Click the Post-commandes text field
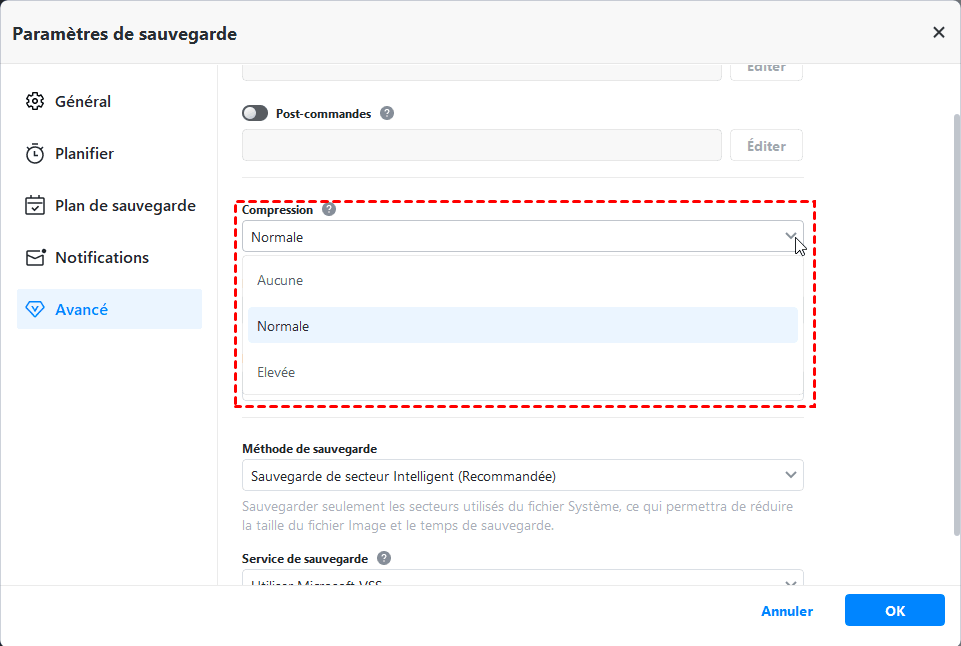This screenshot has width=961, height=646. (x=481, y=146)
